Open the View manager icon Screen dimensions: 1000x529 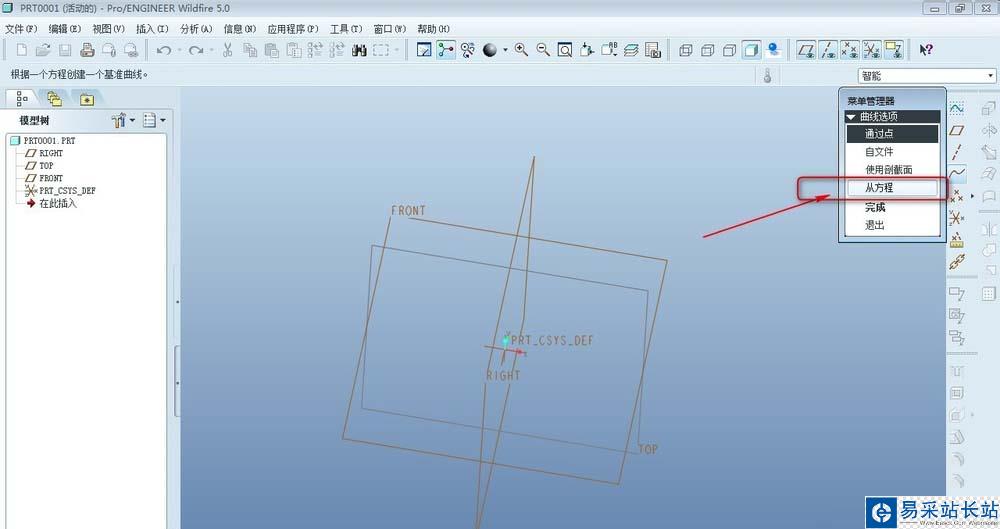(652, 50)
